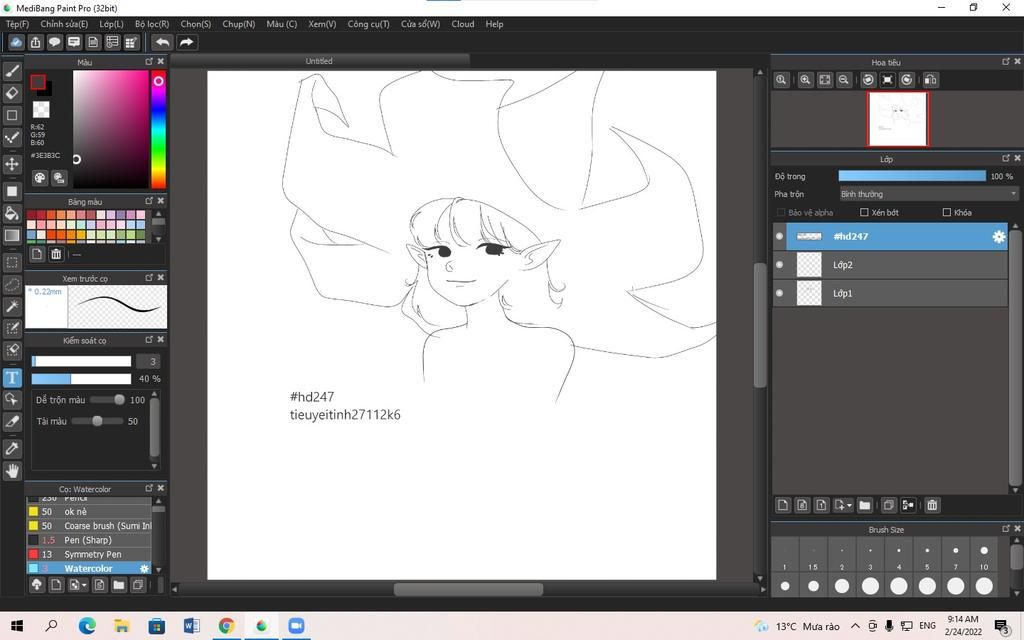Open Chrome from the taskbar

pos(226,626)
